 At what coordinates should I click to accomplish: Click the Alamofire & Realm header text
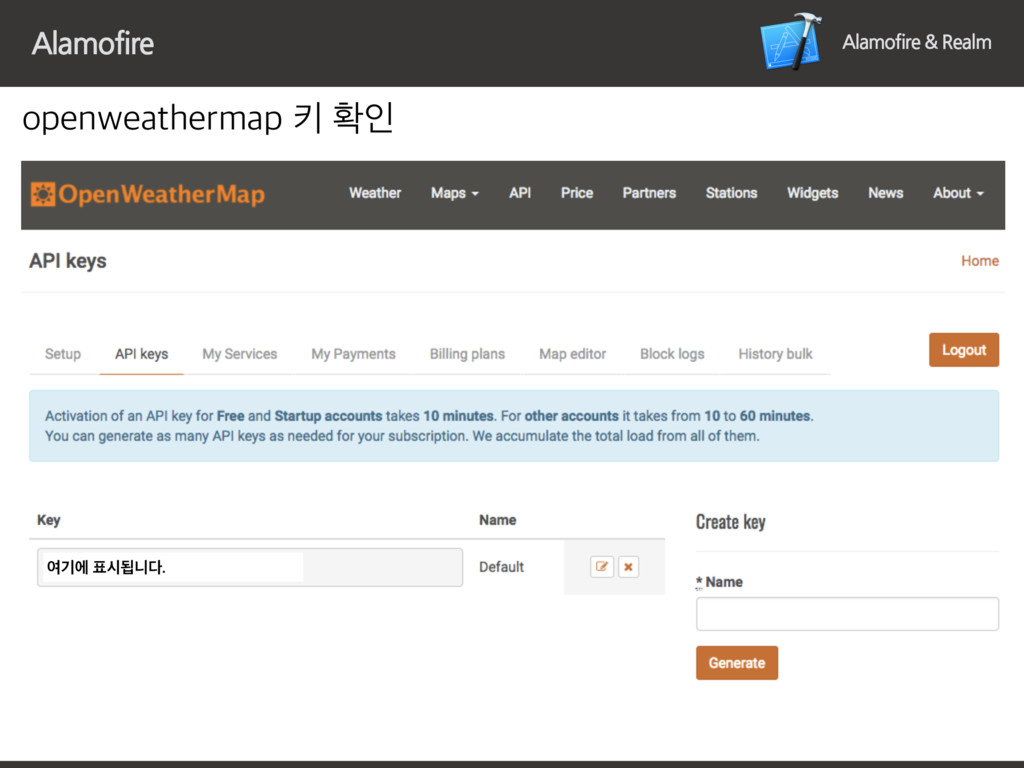tap(917, 42)
